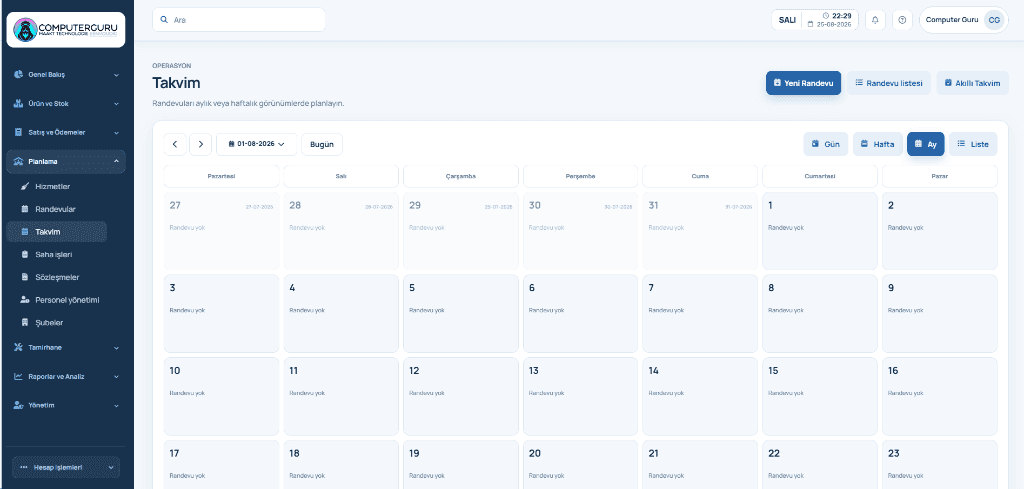1024x489 pixels.
Task: Click the Saha işleri clipboard icon
Action: tap(25, 255)
